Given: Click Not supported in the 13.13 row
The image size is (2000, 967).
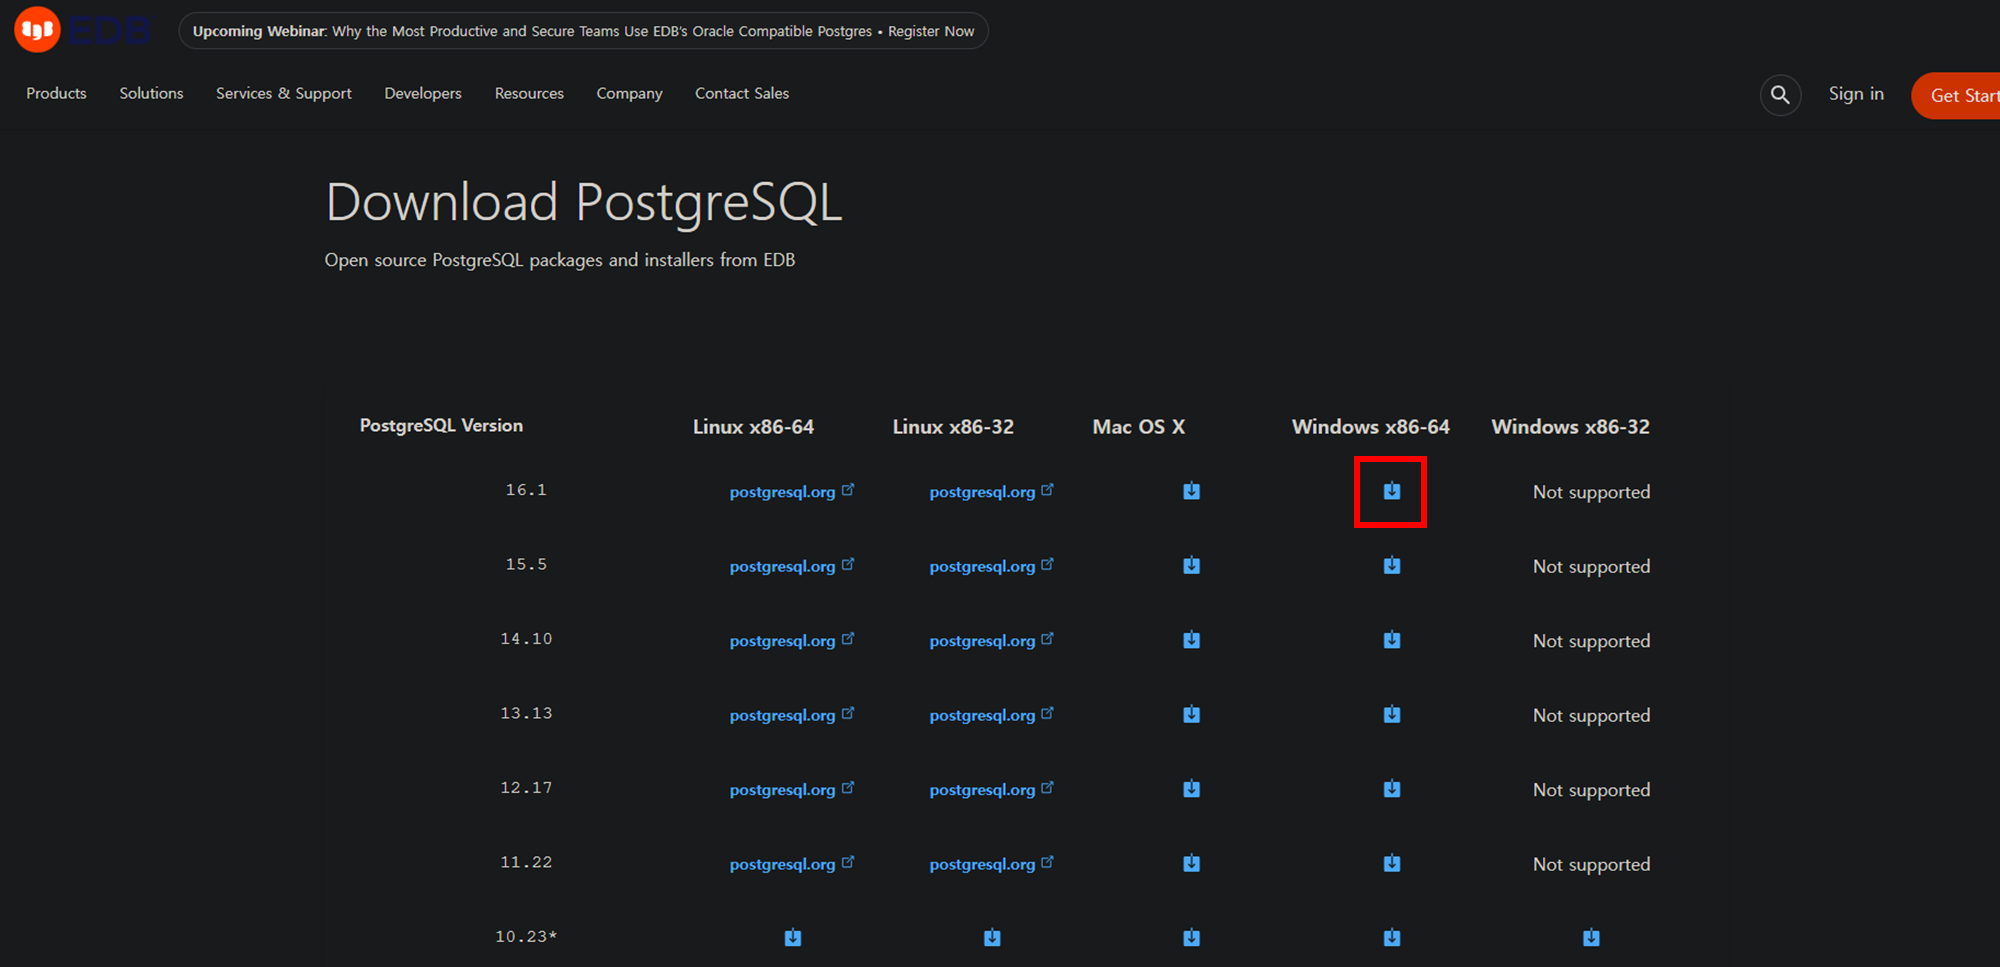Looking at the screenshot, I should tap(1591, 716).
